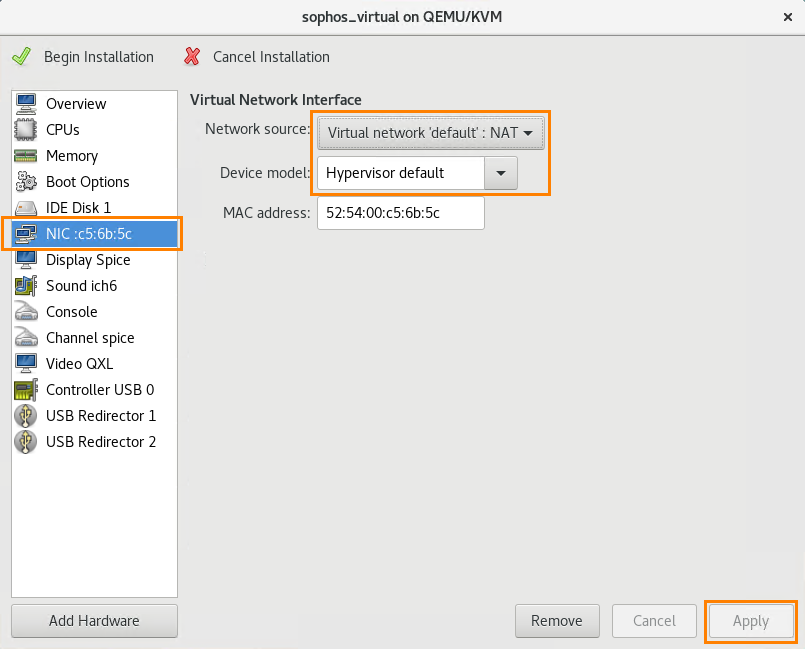This screenshot has width=805, height=649.
Task: Click the Display Spice monitor icon
Action: pyautogui.click(x=26, y=259)
